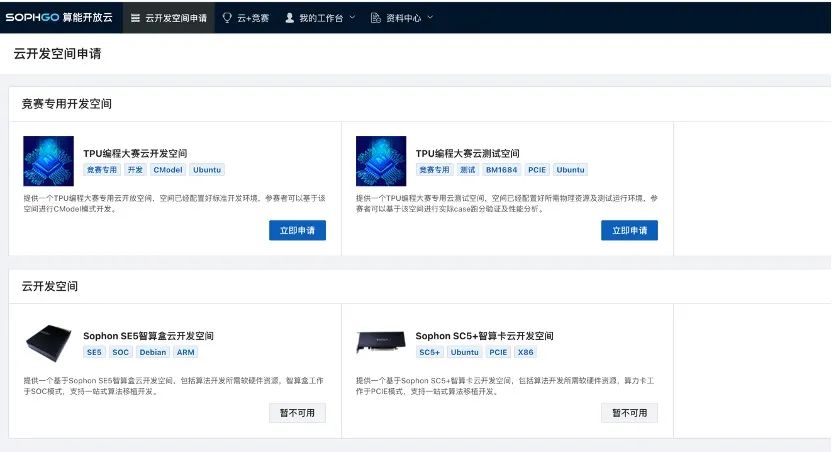Click the PCIE tag on SC5+ card

click(x=498, y=352)
